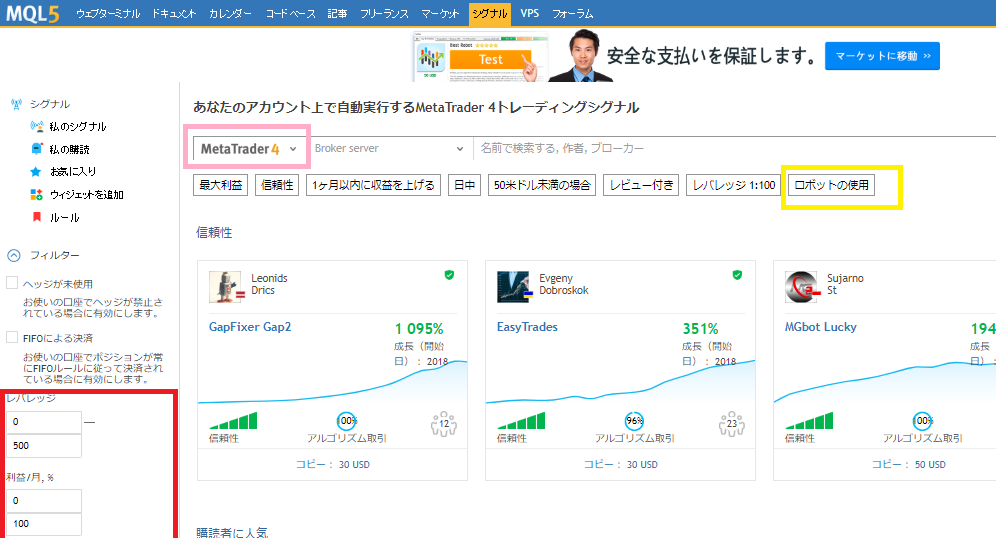Image resolution: width=996 pixels, height=538 pixels.
Task: Toggle the FIFOによる決済 checkbox
Action: (x=12, y=337)
